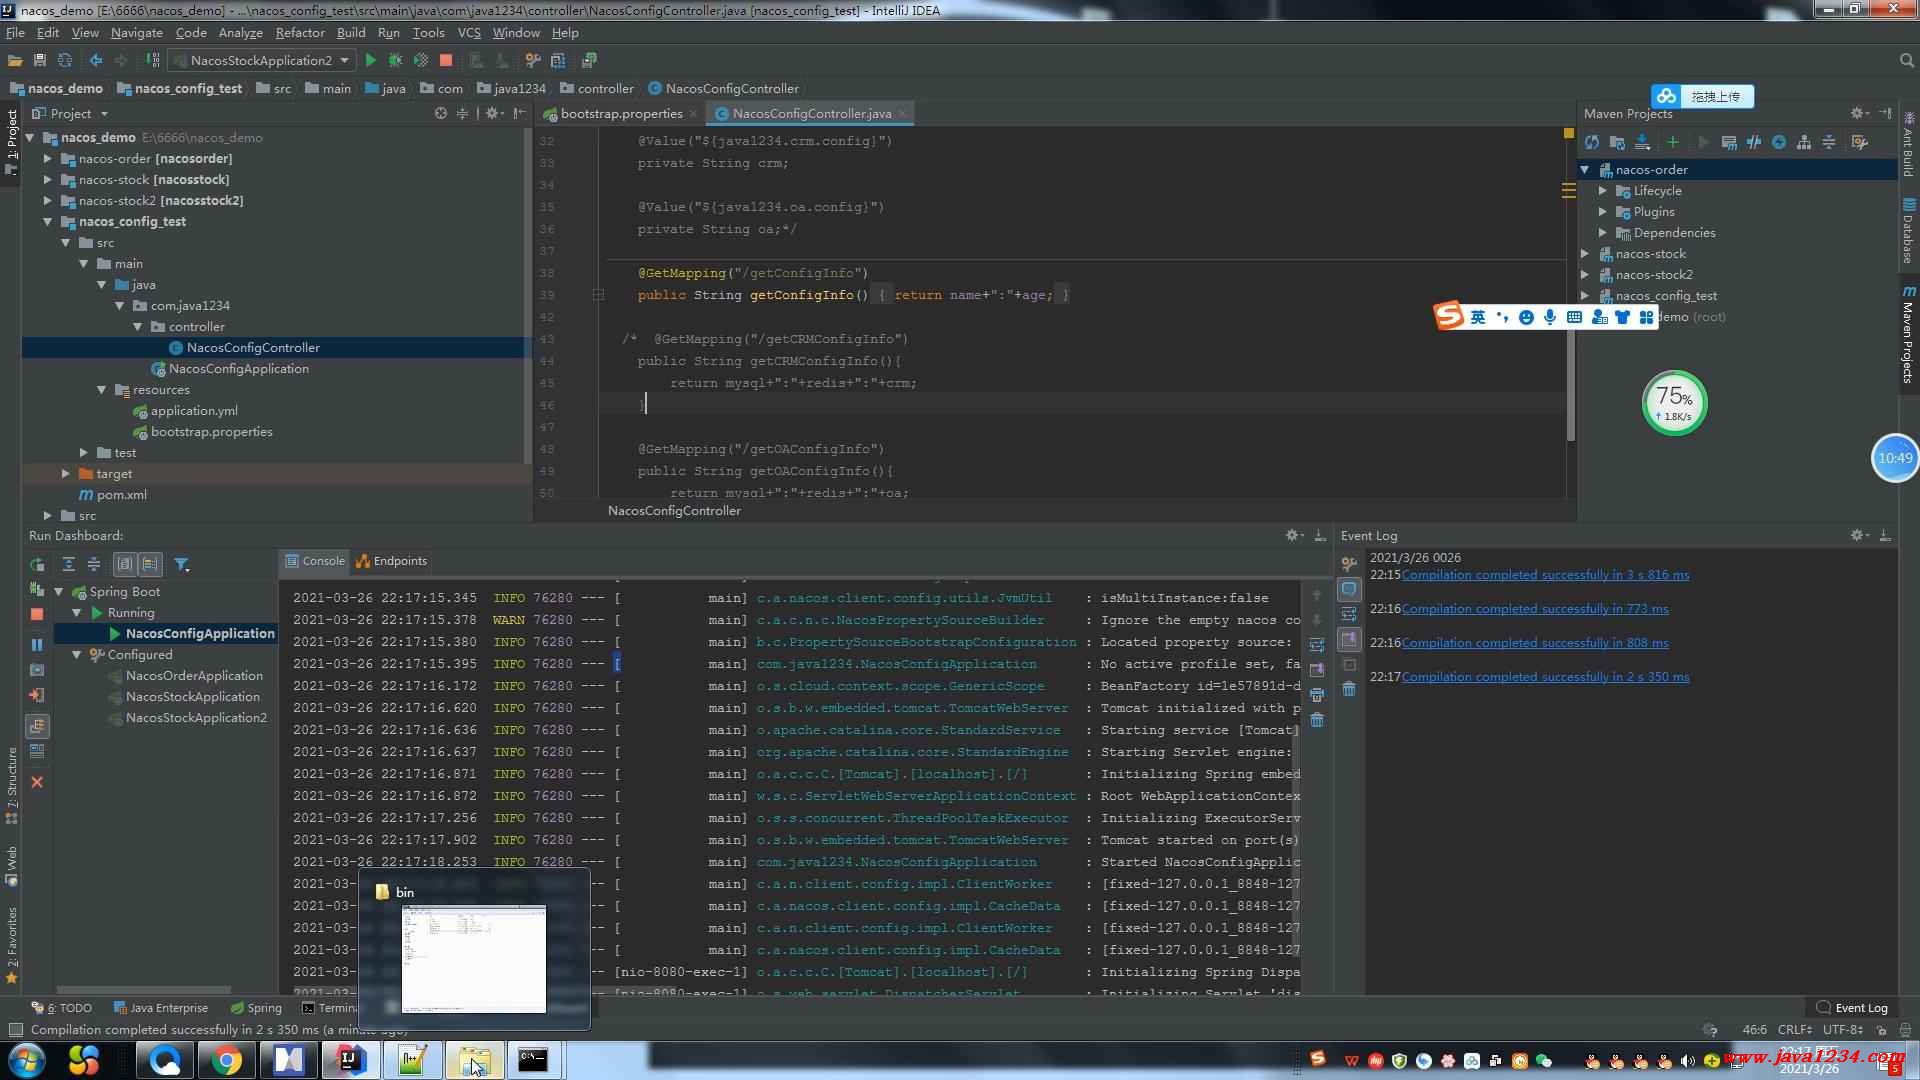Open the Terminal tool window tab
The image size is (1920, 1080).
[331, 1007]
